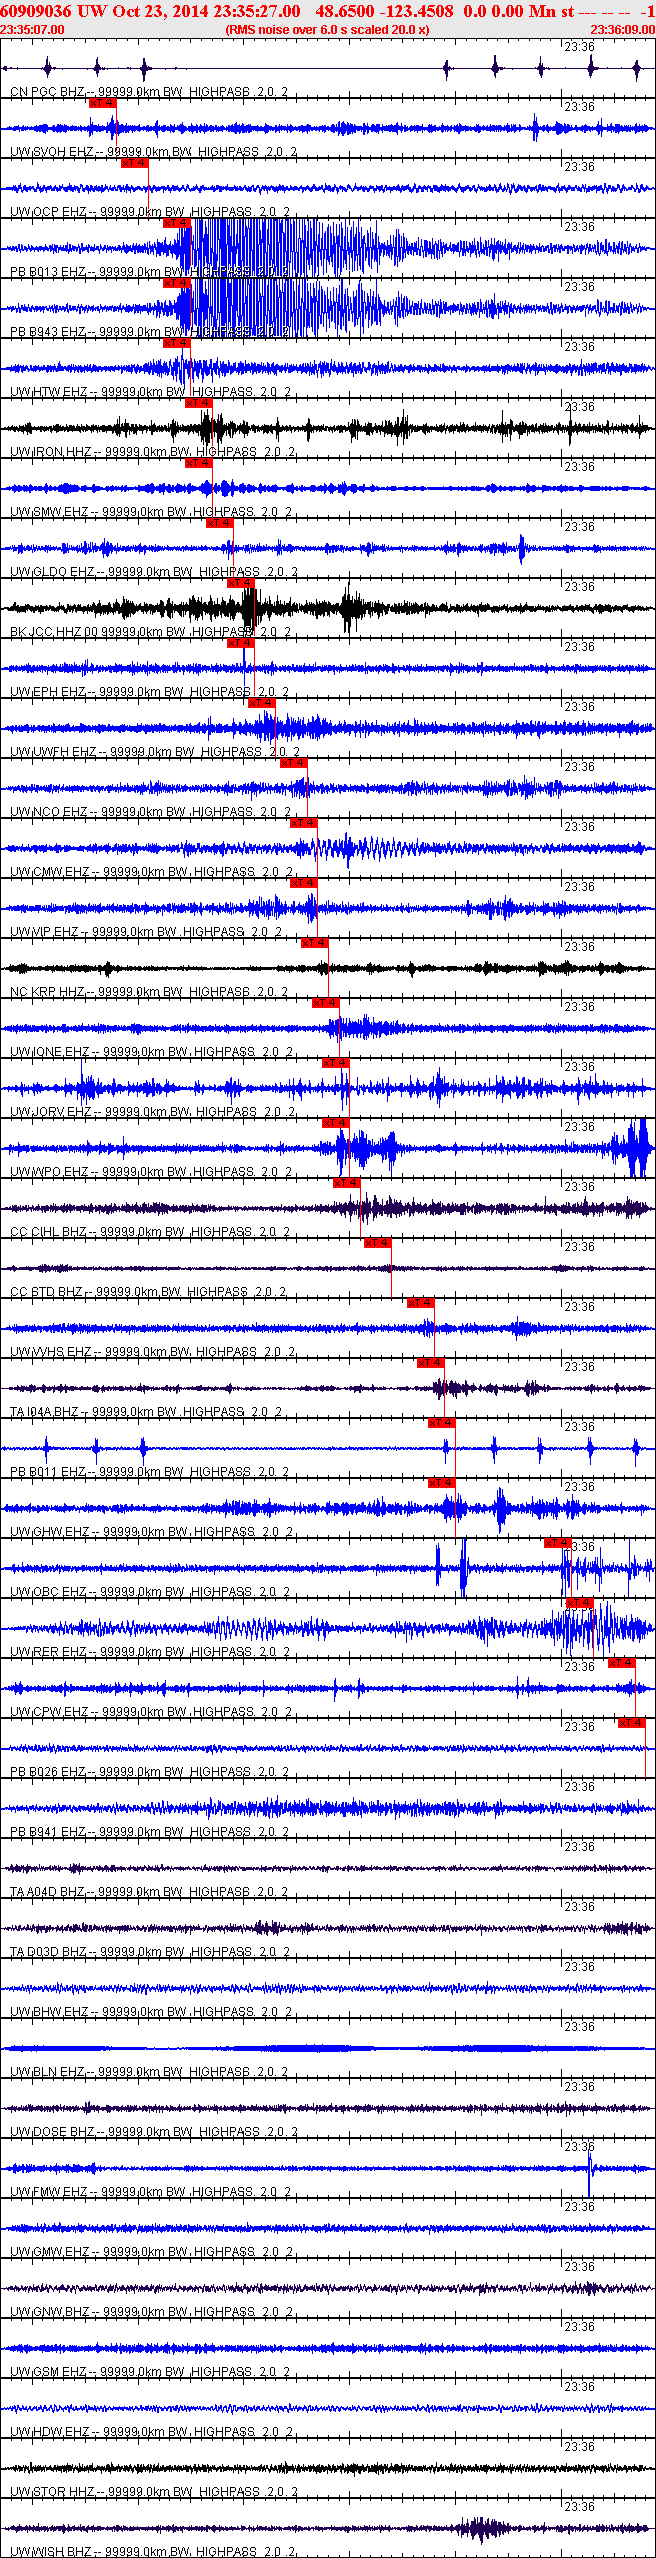Click pick flag on the UW CPW trace
This screenshot has width=656, height=2558.
coord(622,1663)
